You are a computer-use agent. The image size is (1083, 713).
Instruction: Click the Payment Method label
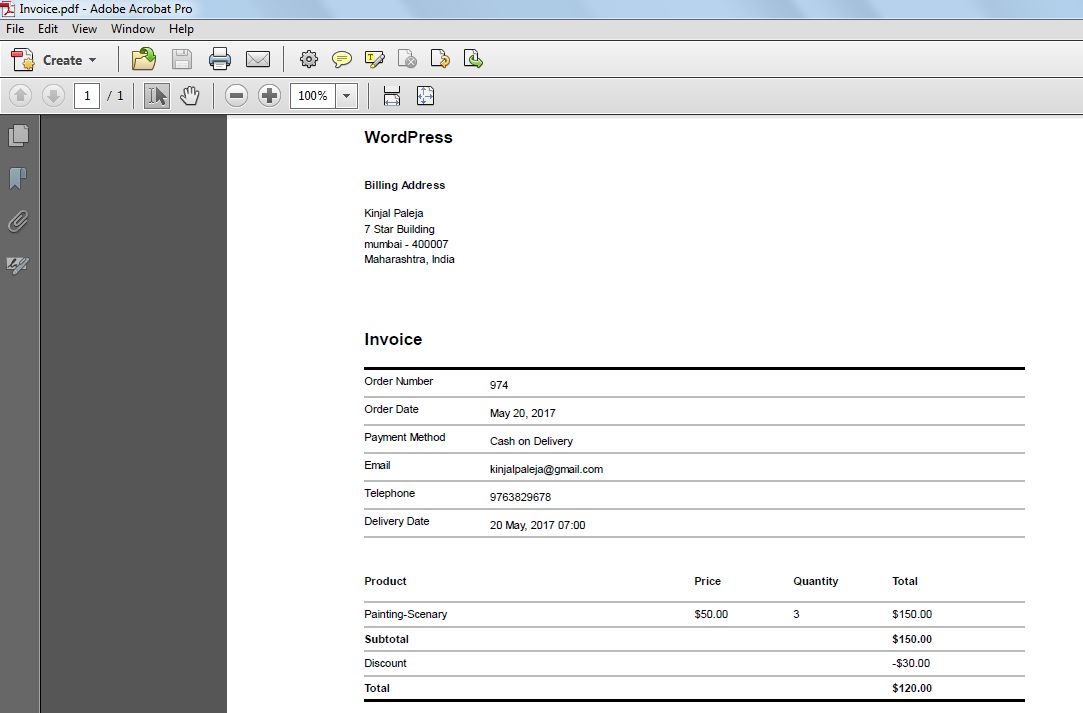point(405,437)
